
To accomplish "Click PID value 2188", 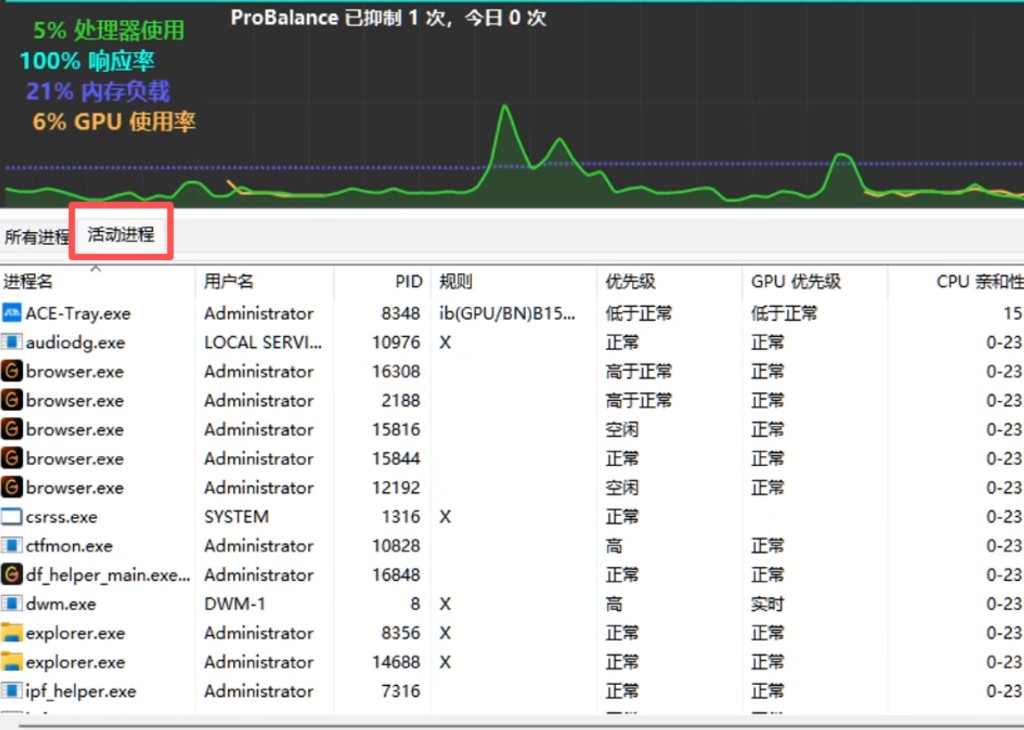I will 400,400.
